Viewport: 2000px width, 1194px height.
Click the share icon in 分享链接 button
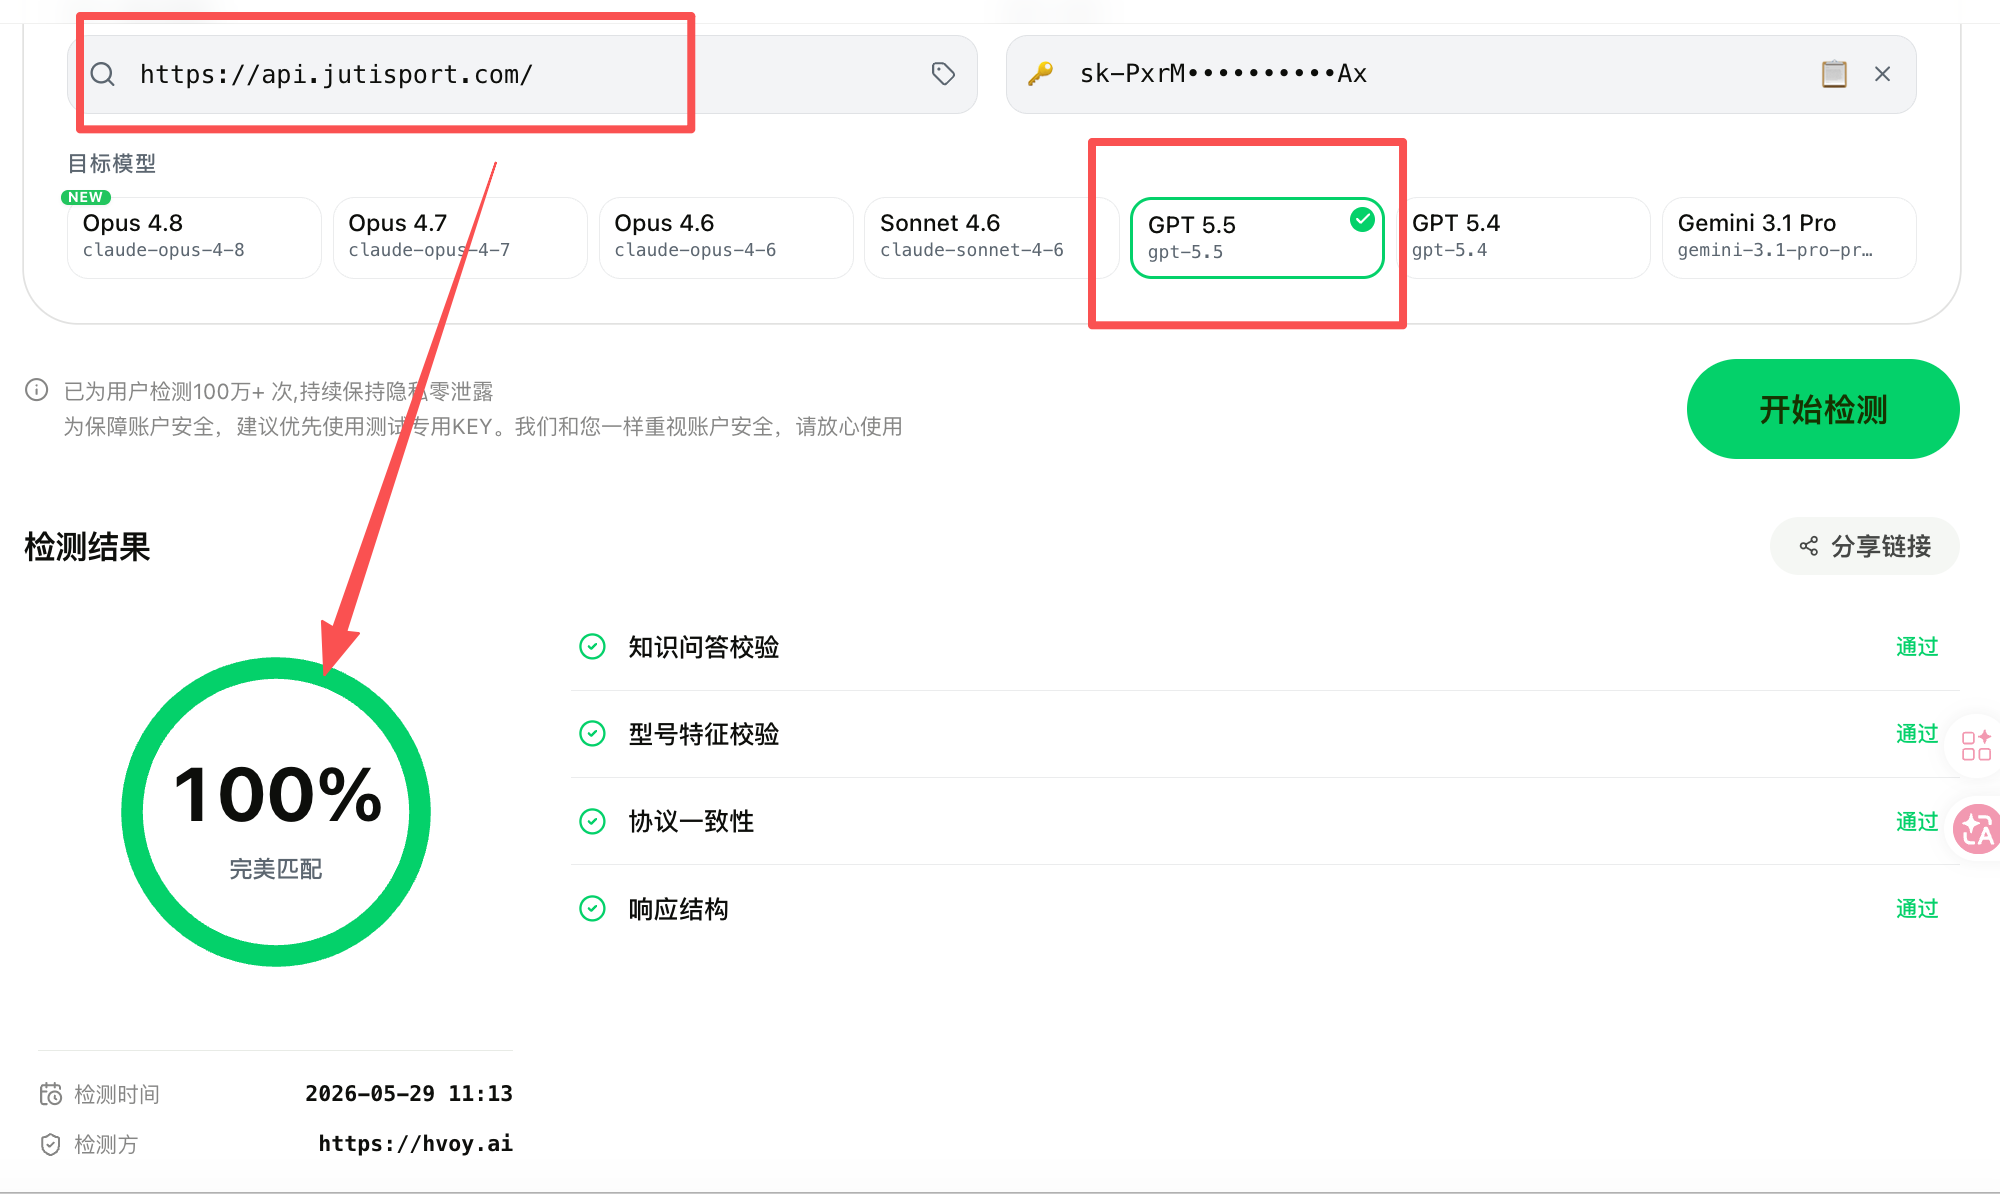(x=1809, y=546)
